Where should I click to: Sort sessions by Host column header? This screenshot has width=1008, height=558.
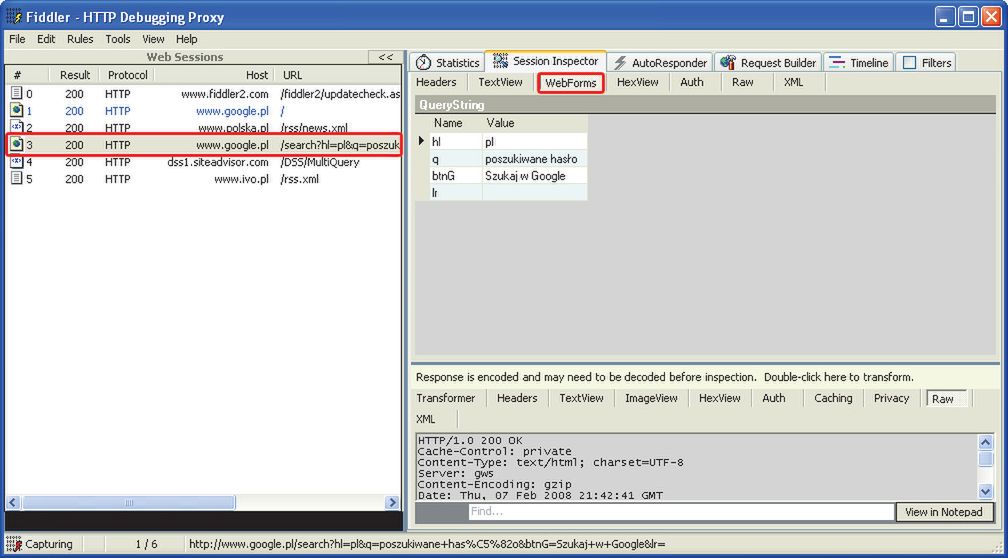click(215, 75)
